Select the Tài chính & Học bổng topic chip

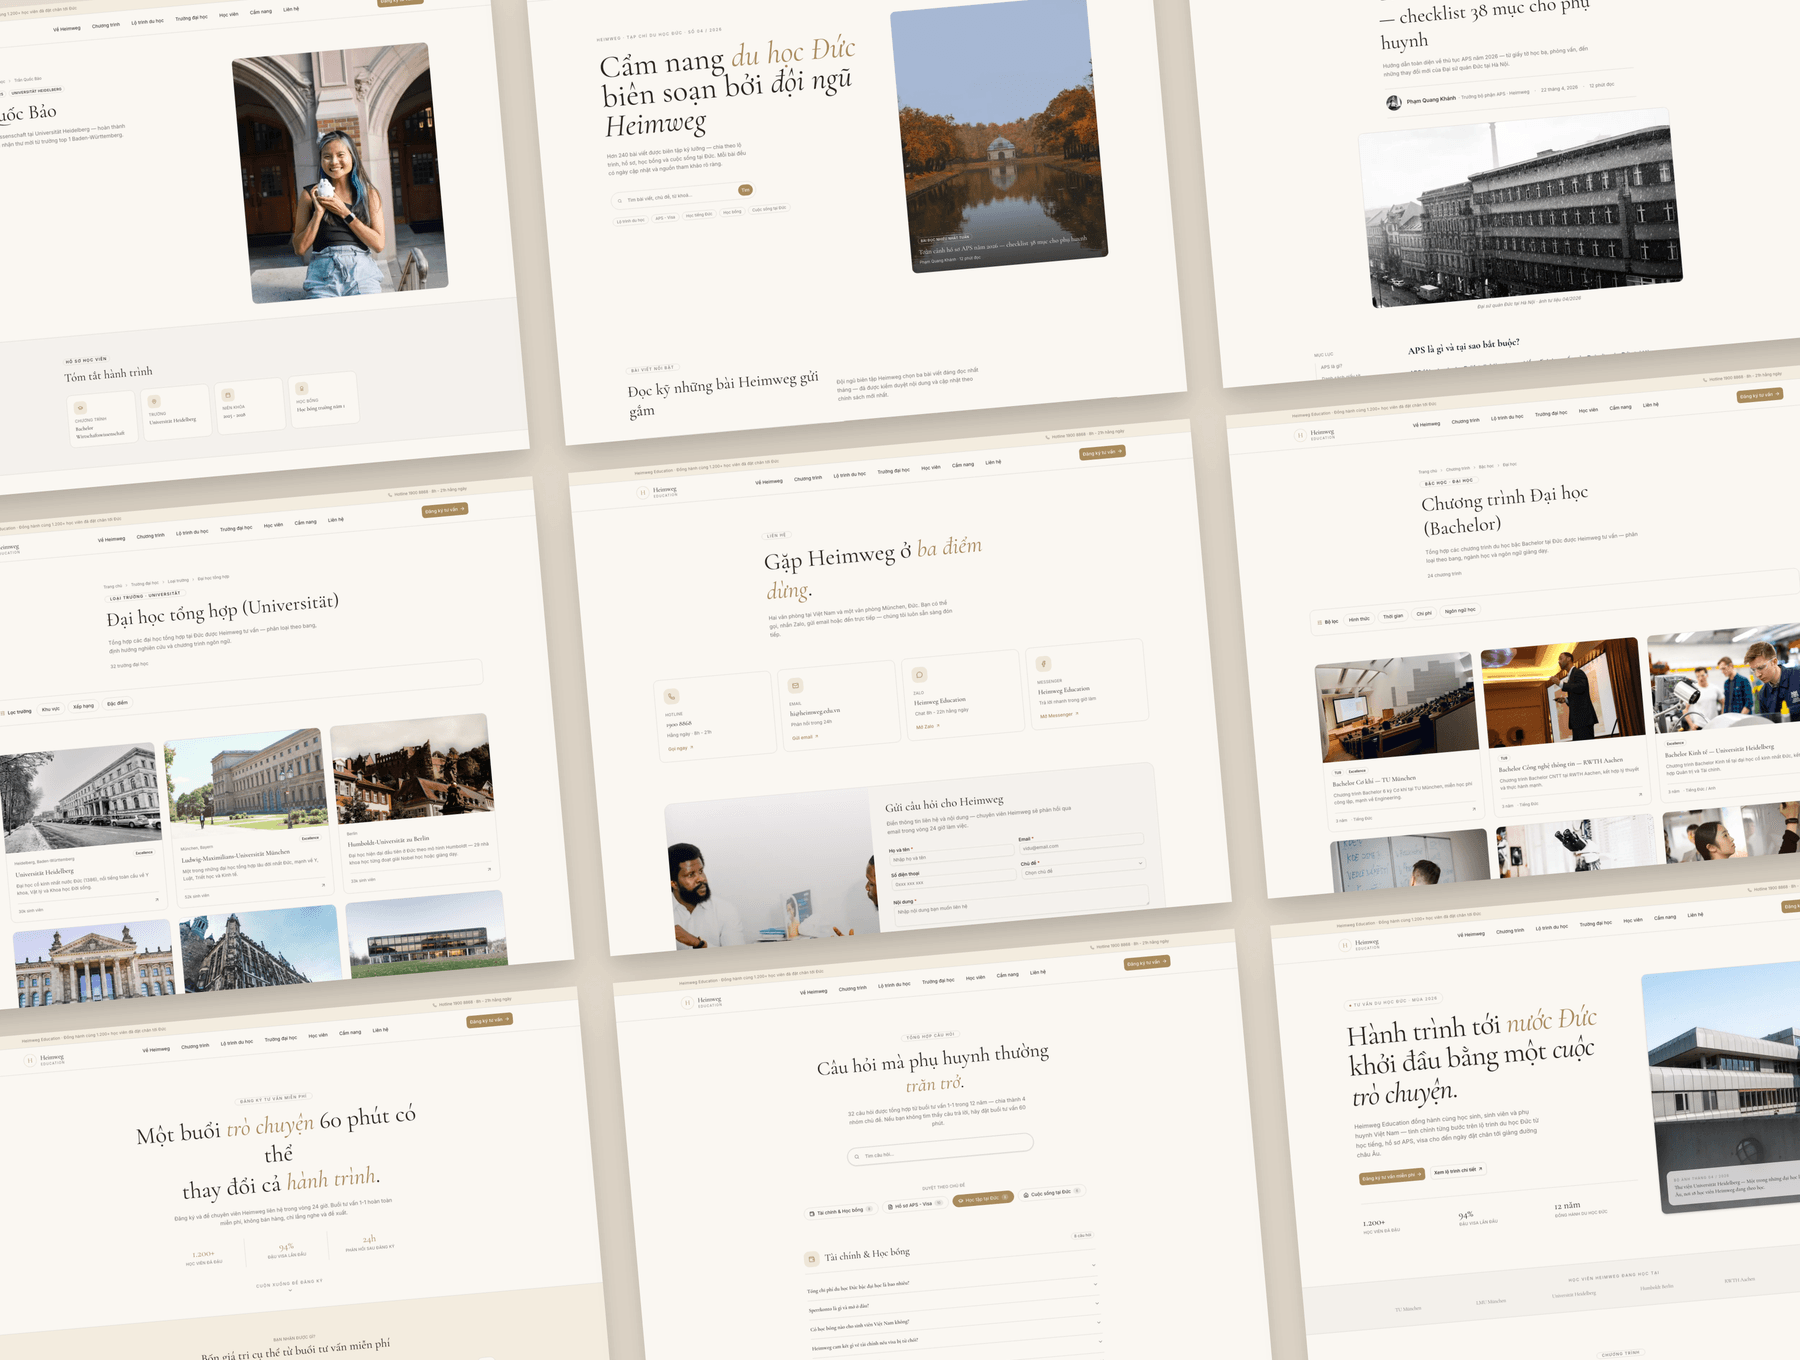841,1211
